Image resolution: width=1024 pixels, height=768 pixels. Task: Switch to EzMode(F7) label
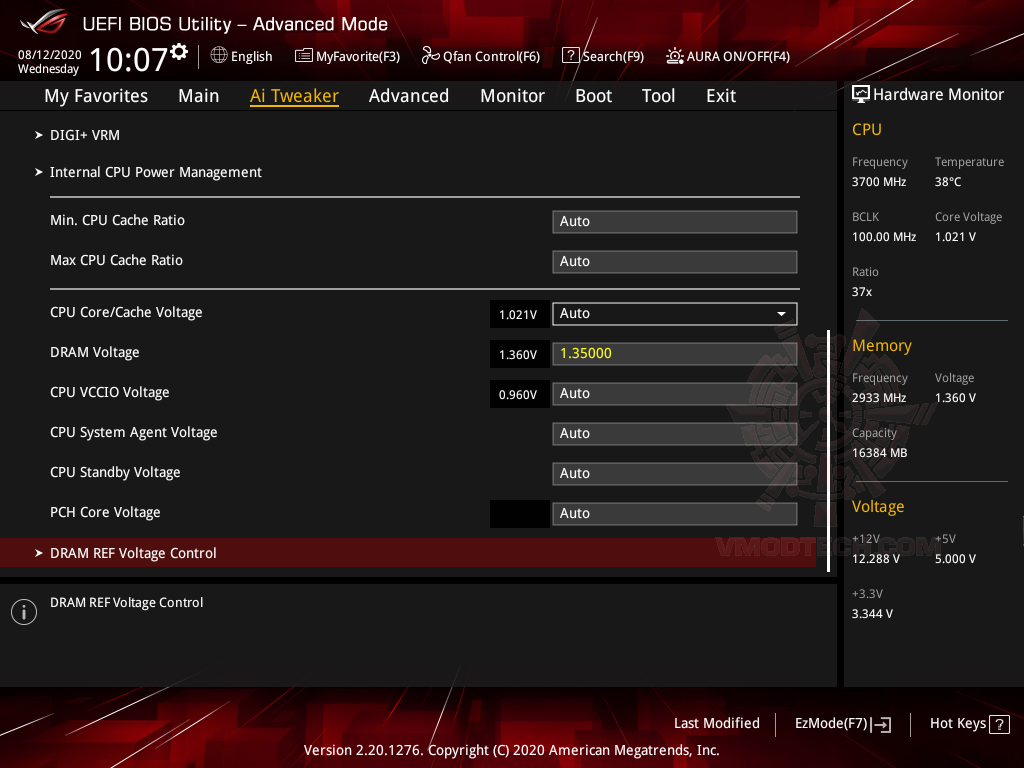click(831, 724)
